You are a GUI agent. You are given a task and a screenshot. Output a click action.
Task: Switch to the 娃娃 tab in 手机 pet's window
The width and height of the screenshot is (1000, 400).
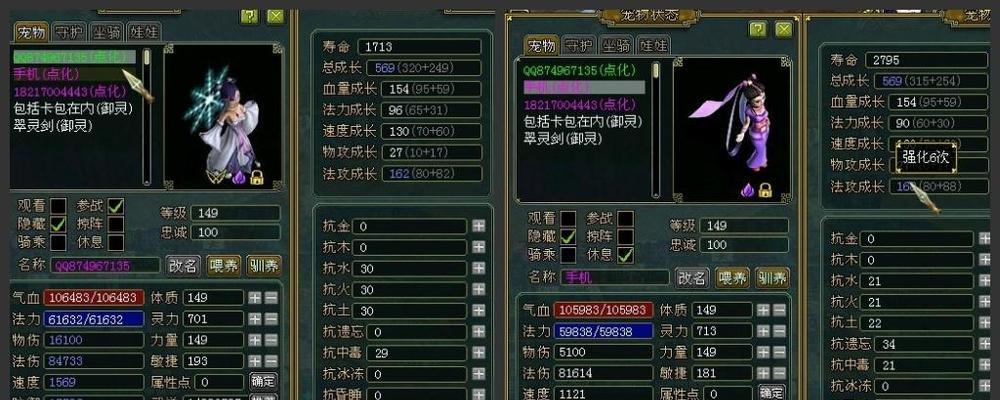coord(654,45)
